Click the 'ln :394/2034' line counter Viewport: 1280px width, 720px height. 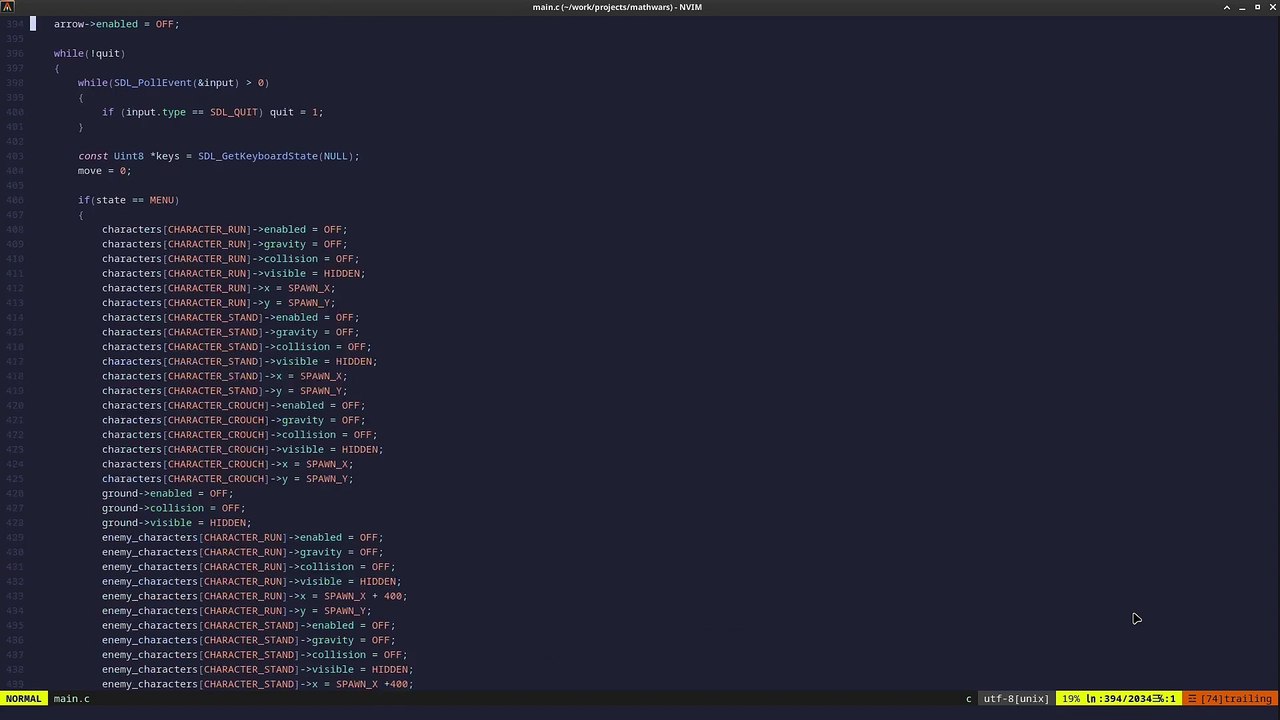(1119, 698)
